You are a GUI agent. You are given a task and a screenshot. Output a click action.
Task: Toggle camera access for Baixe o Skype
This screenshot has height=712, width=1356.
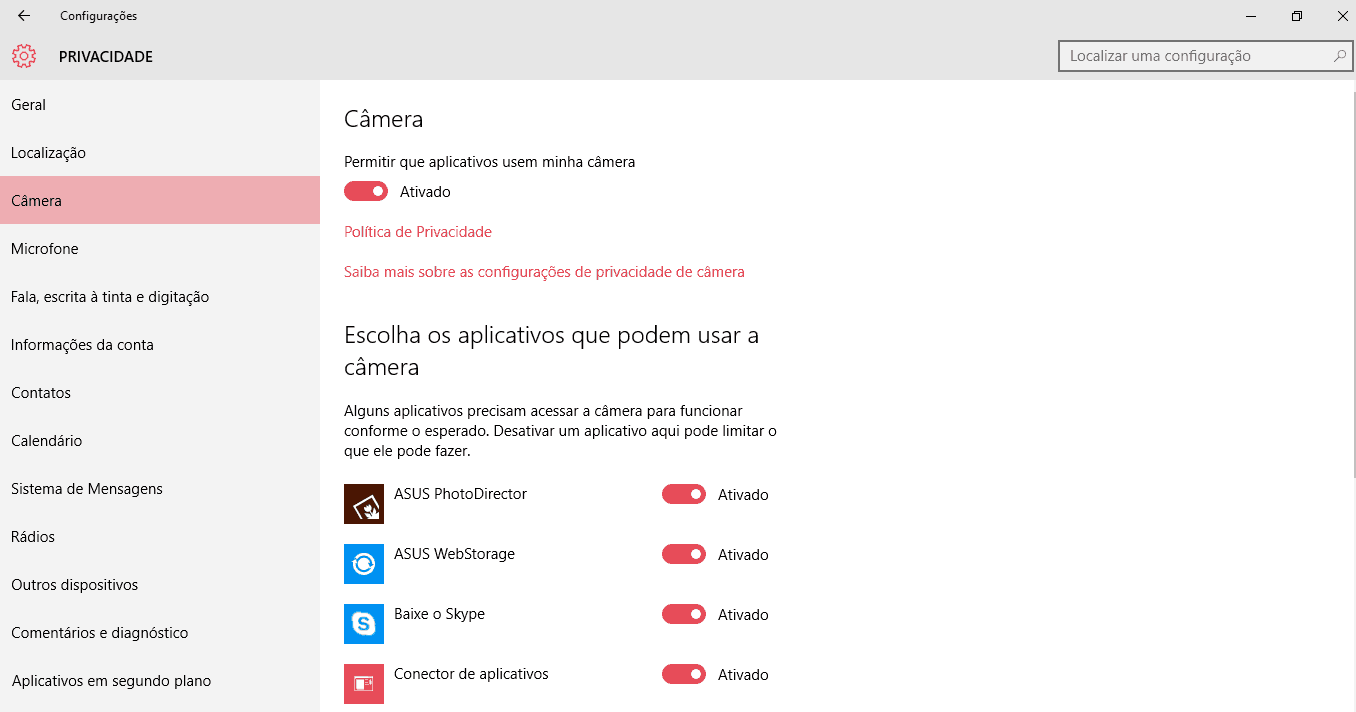tap(684, 614)
